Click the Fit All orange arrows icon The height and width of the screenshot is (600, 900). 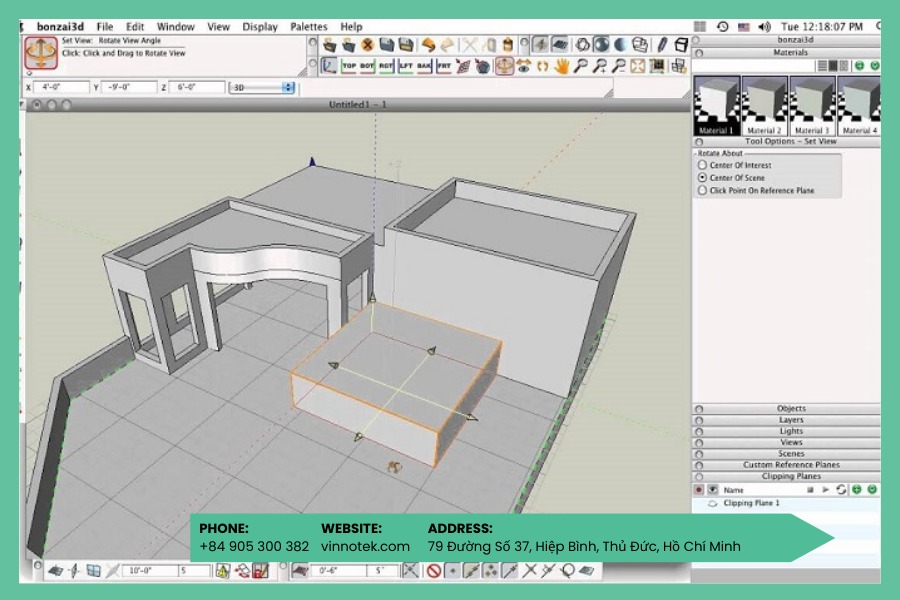tap(638, 67)
